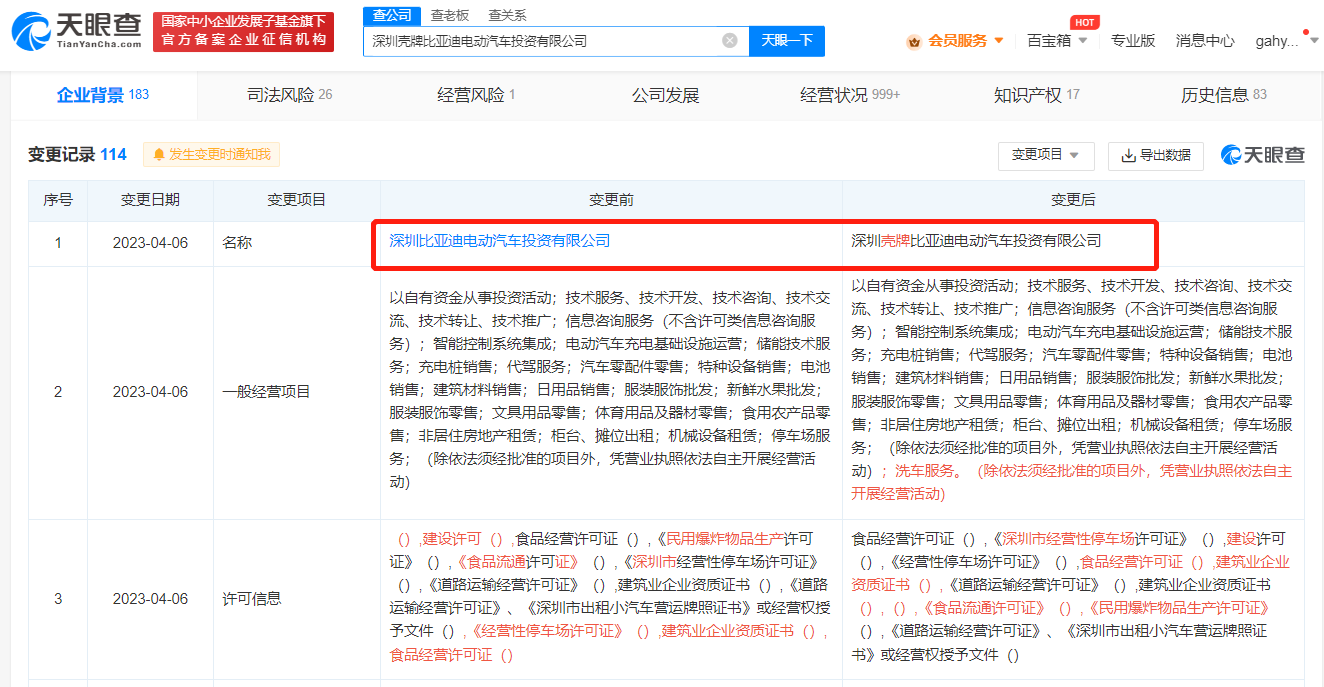Click the 变更前 column header
The height and width of the screenshot is (687, 1324).
tap(611, 200)
